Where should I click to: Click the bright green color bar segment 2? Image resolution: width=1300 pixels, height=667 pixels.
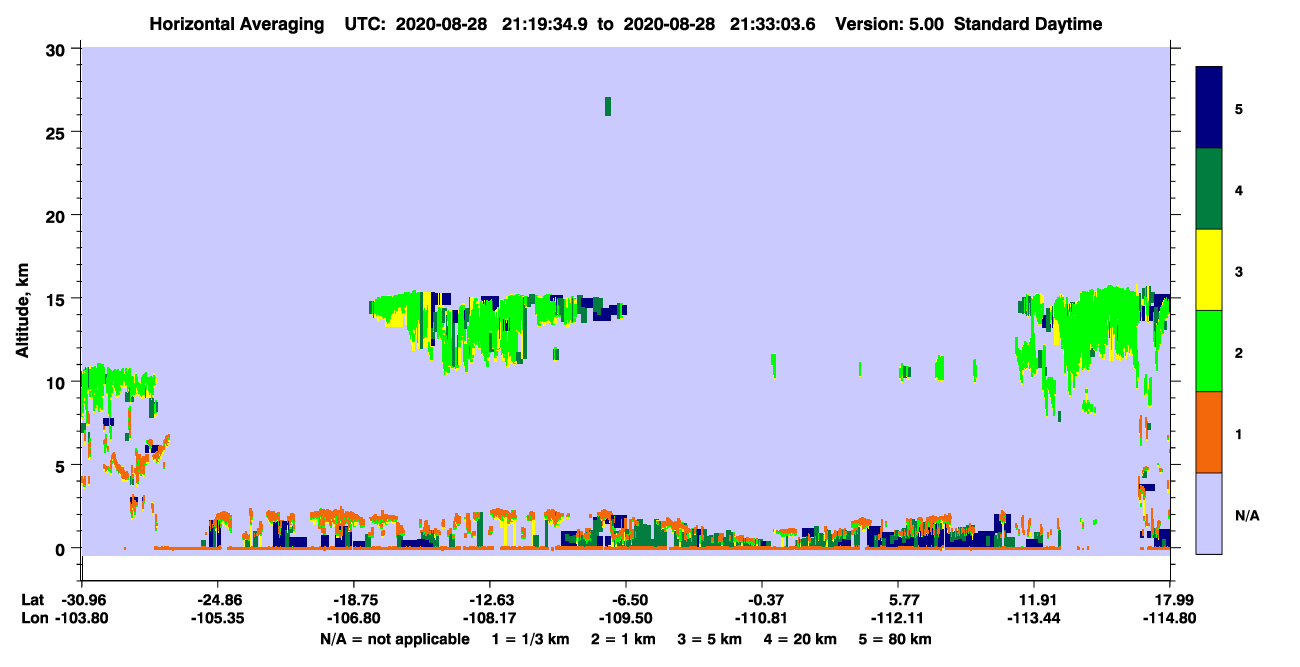pos(1209,351)
